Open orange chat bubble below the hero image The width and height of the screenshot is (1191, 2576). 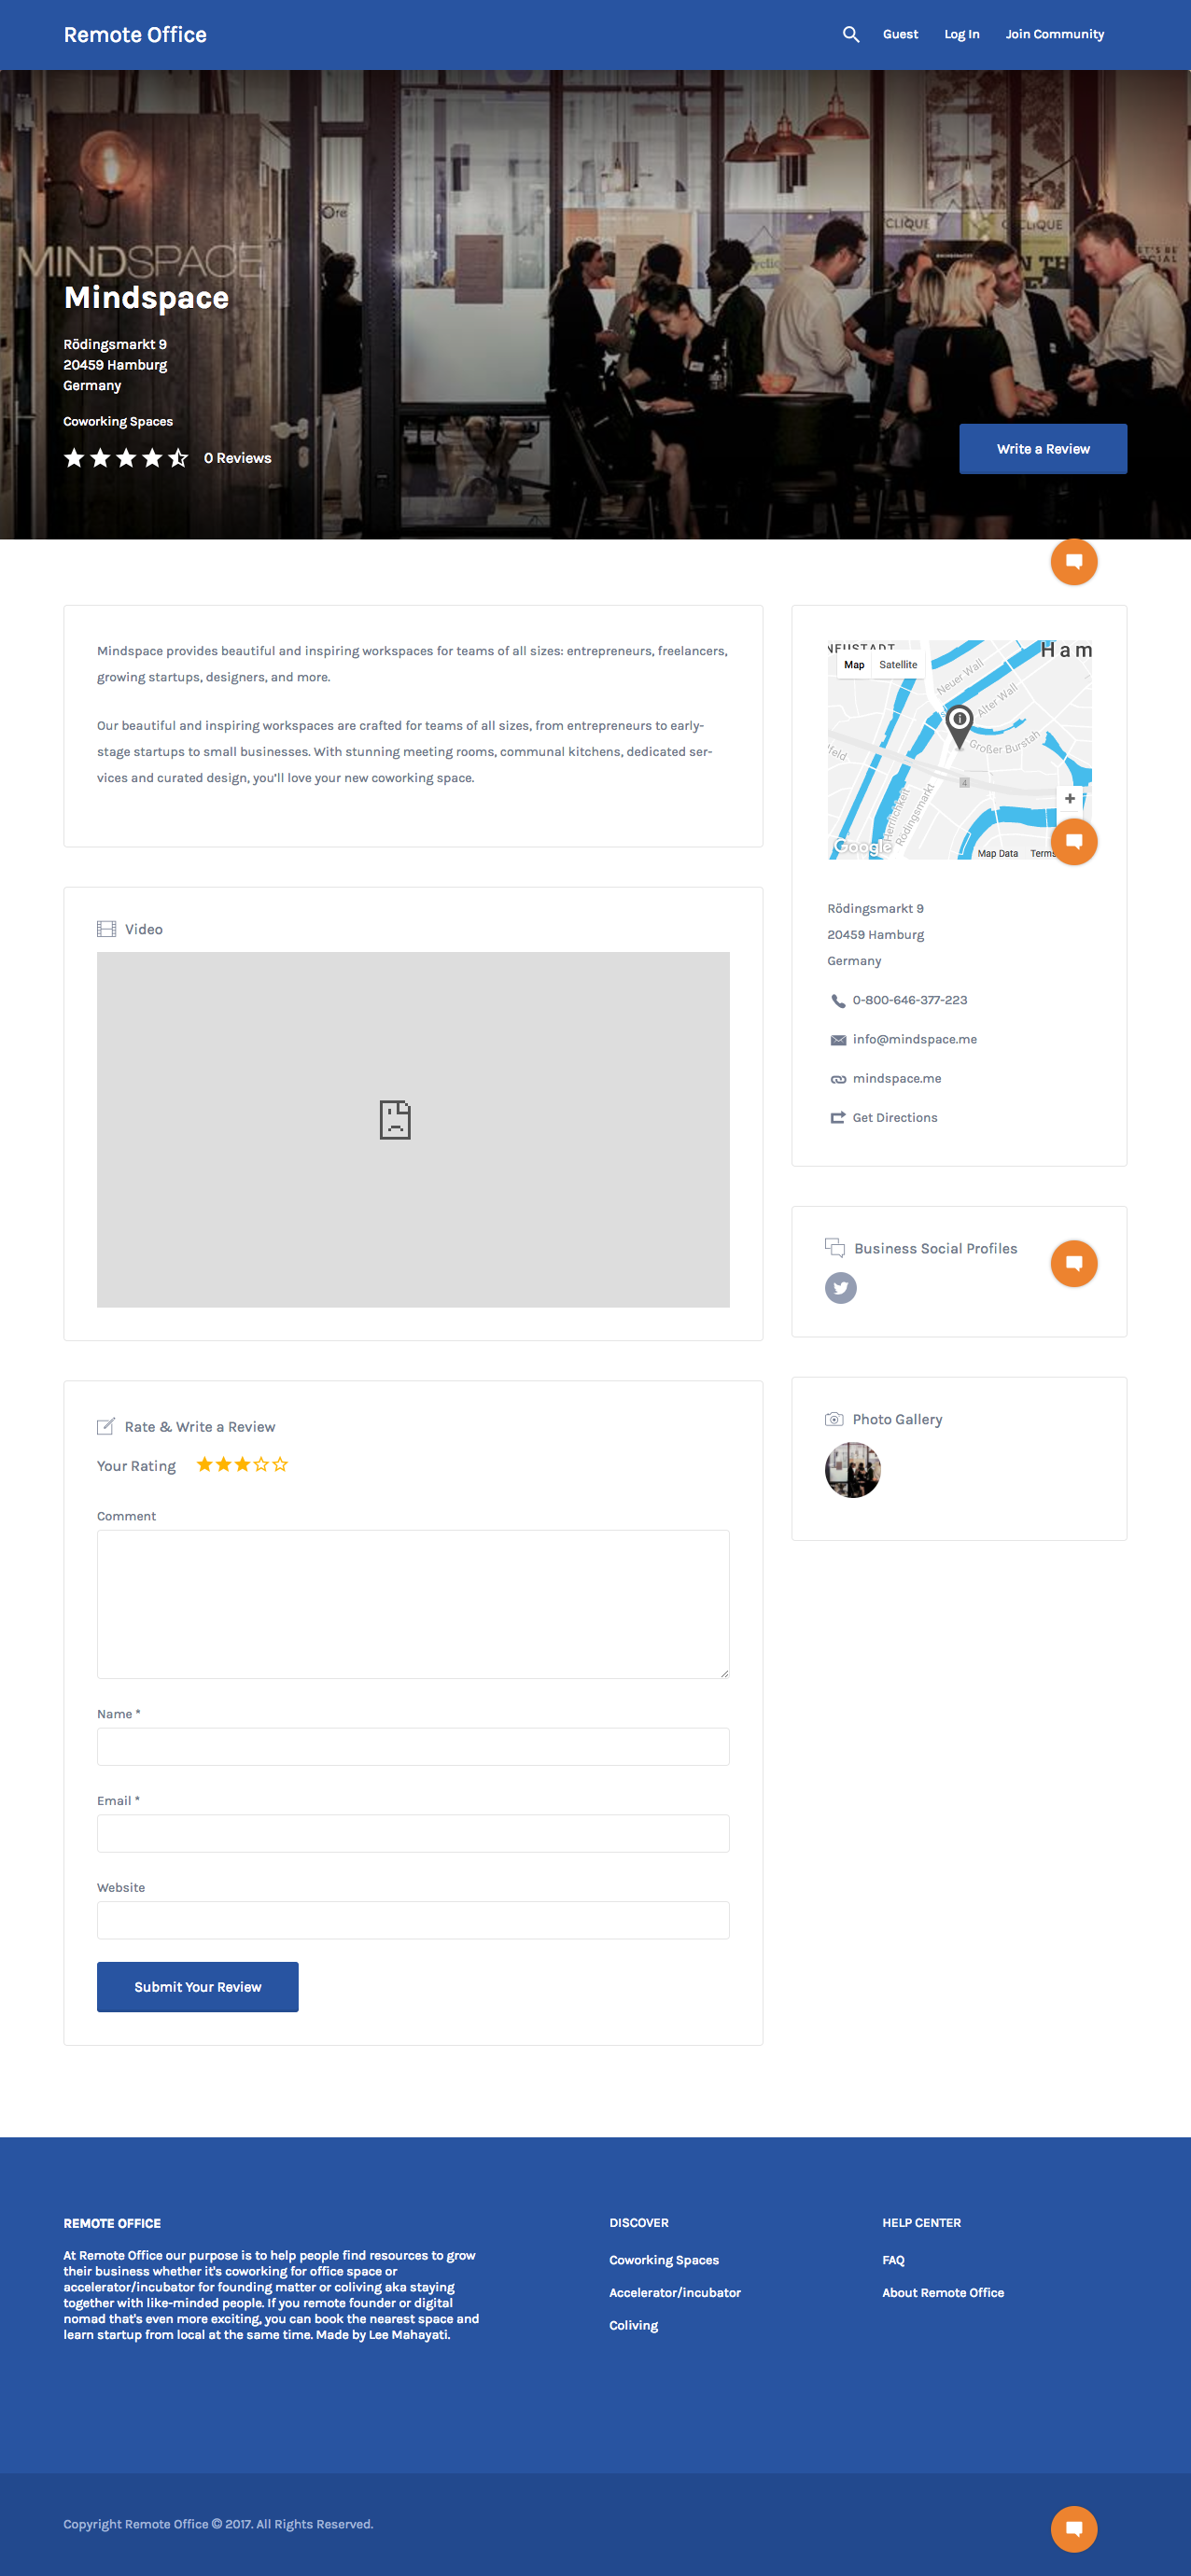pyautogui.click(x=1074, y=561)
